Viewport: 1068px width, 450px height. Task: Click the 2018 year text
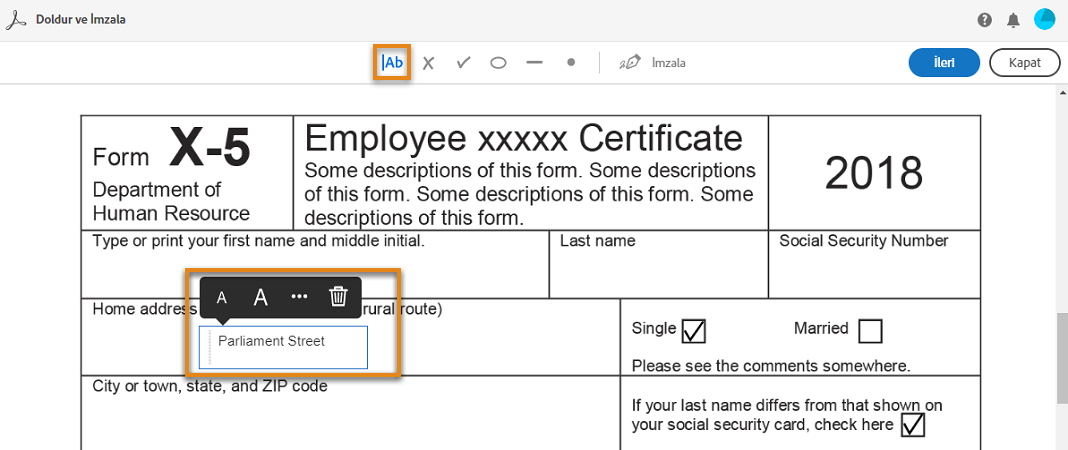click(x=874, y=173)
